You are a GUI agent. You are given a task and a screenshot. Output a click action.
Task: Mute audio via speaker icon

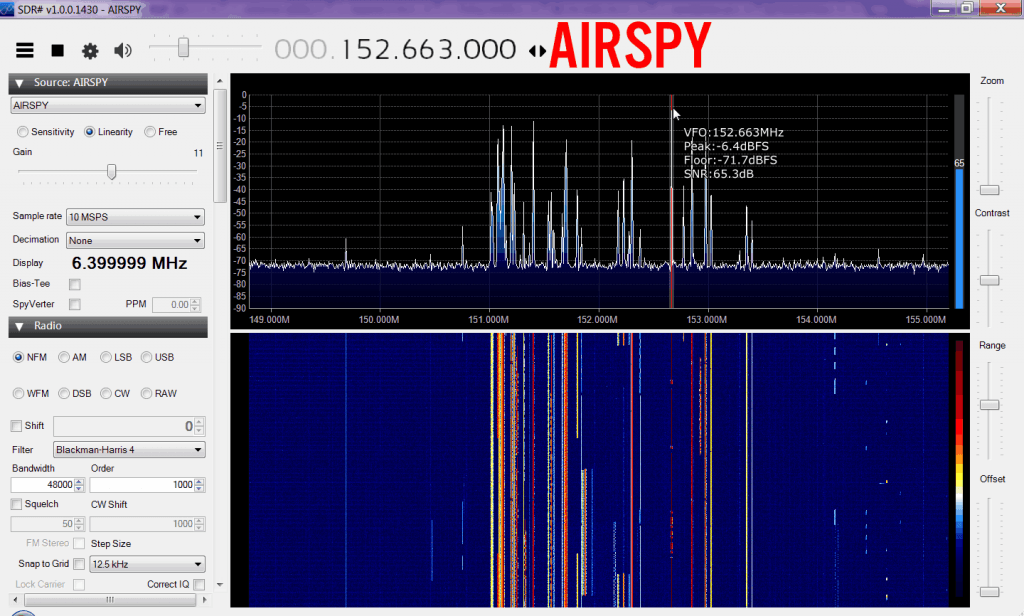click(x=123, y=50)
